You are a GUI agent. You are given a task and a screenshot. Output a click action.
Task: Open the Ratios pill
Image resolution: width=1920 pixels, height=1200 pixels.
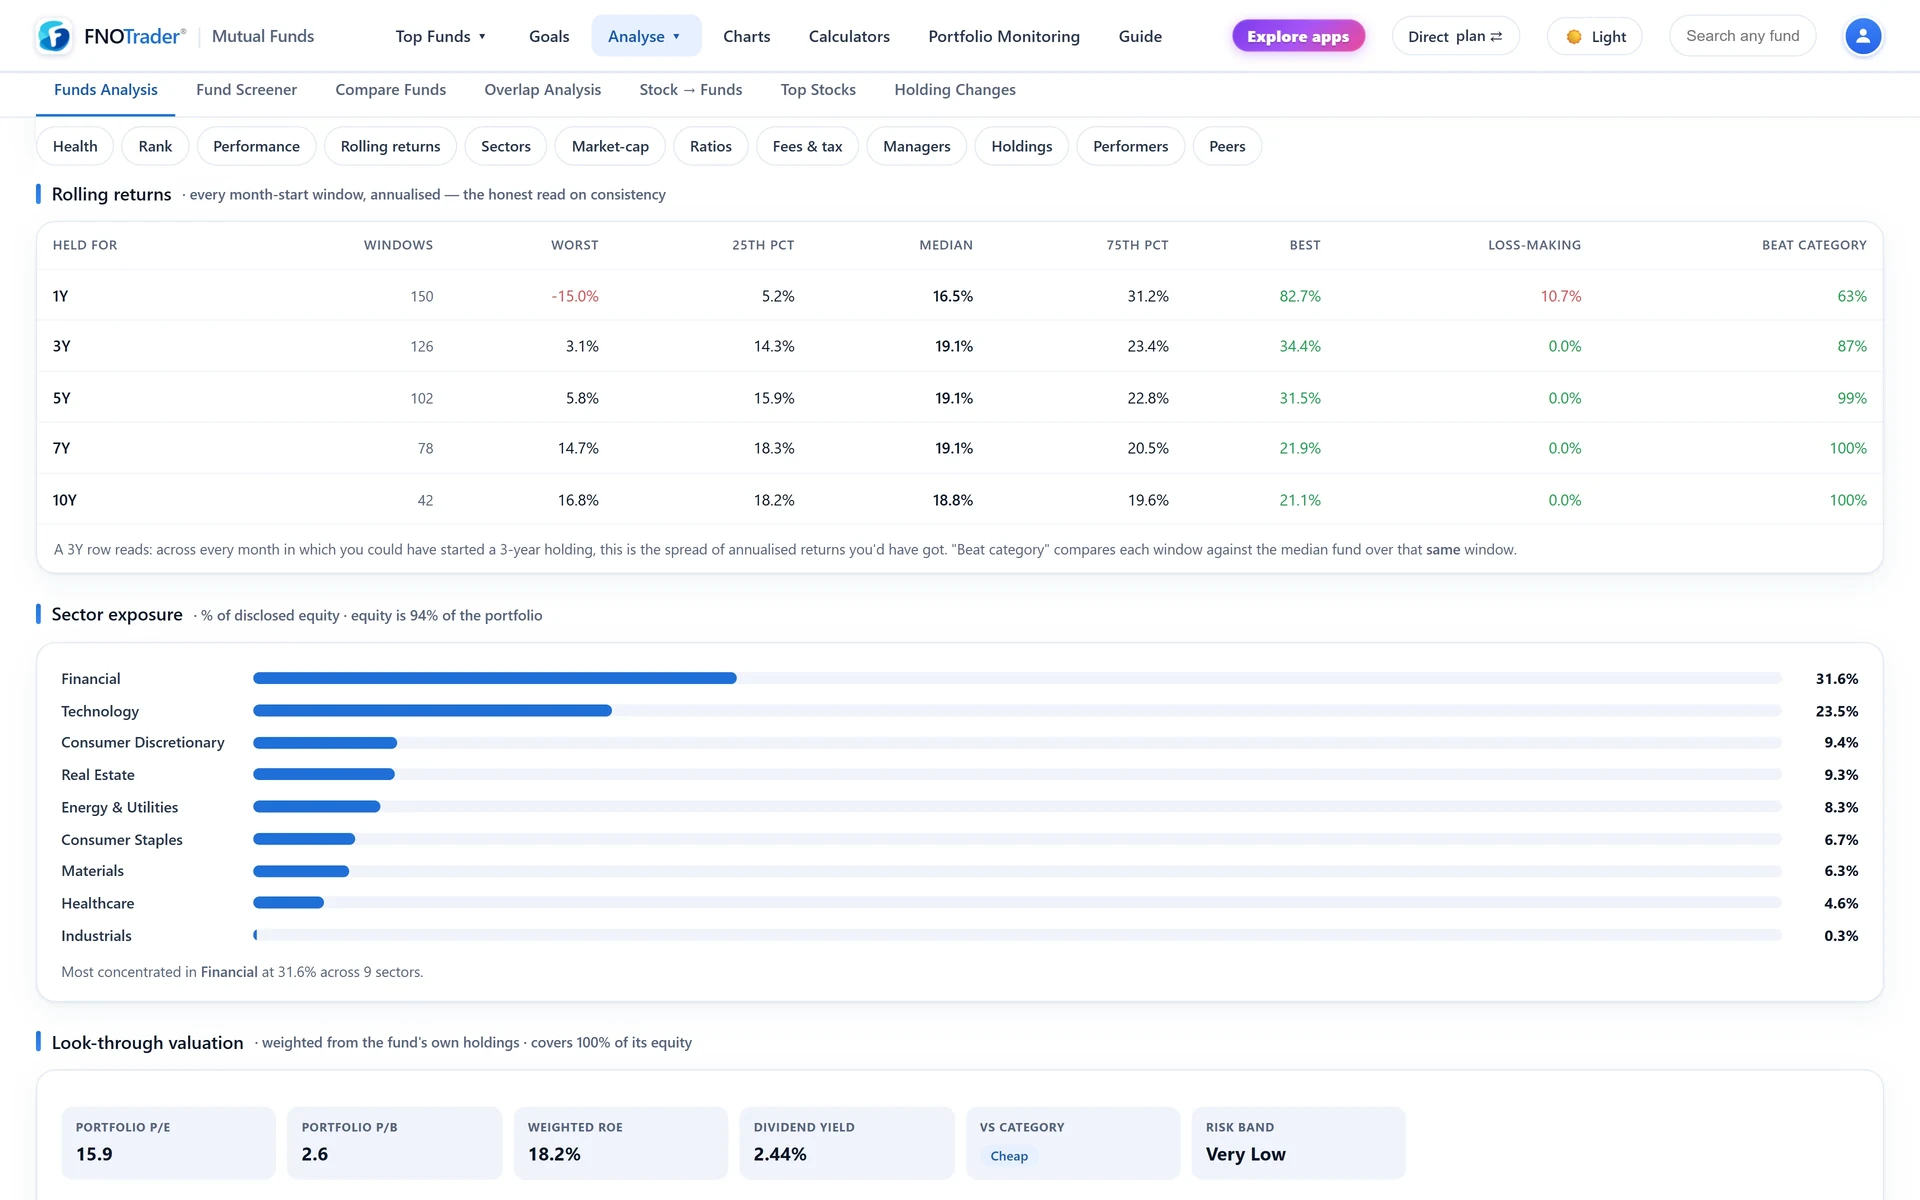[711, 146]
